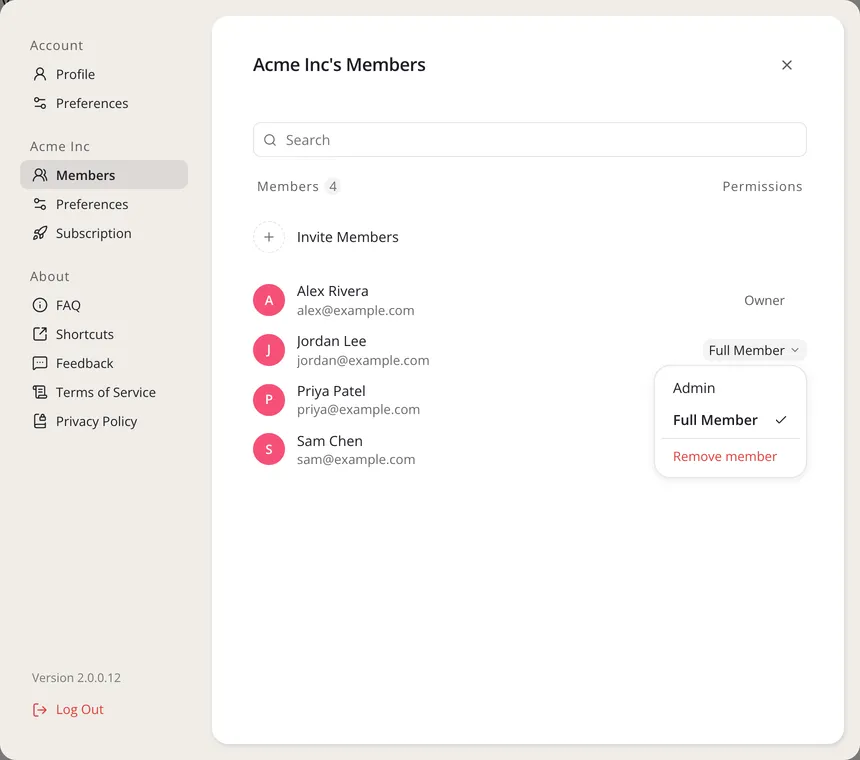This screenshot has width=860, height=760.
Task: Click the members count badge 4
Action: tap(332, 186)
